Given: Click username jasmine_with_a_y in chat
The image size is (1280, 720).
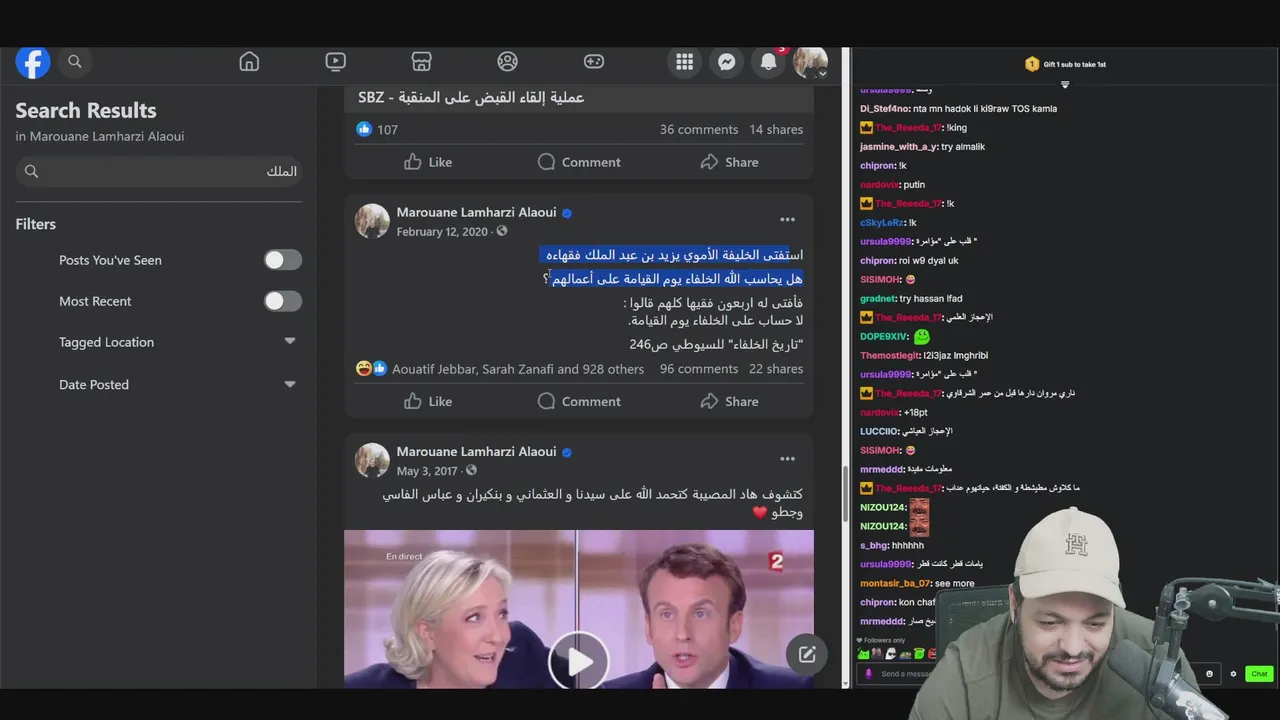Looking at the screenshot, I should tap(898, 146).
